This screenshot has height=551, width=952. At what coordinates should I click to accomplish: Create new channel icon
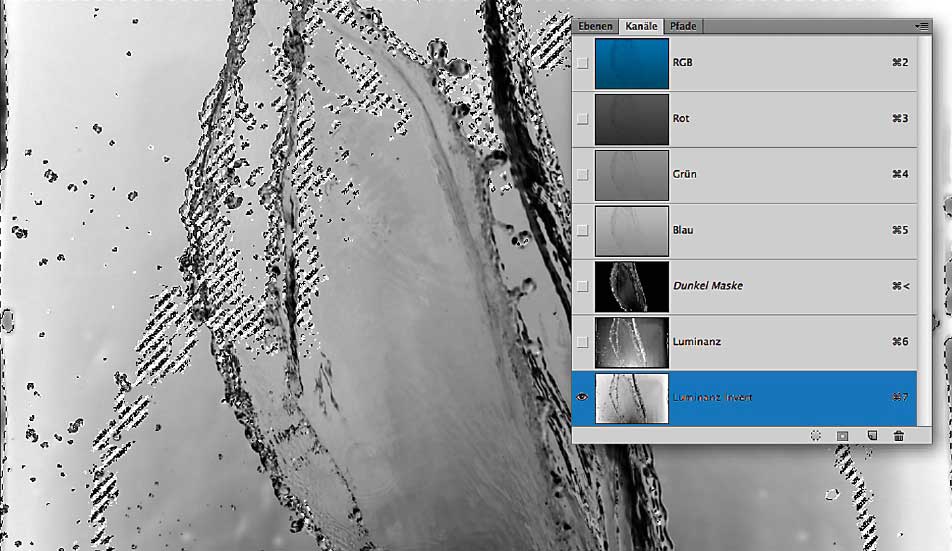[x=872, y=436]
